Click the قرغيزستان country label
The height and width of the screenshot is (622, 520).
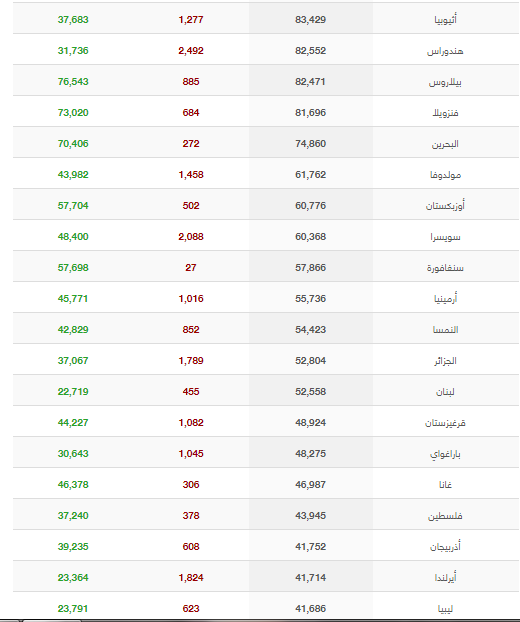click(x=445, y=423)
